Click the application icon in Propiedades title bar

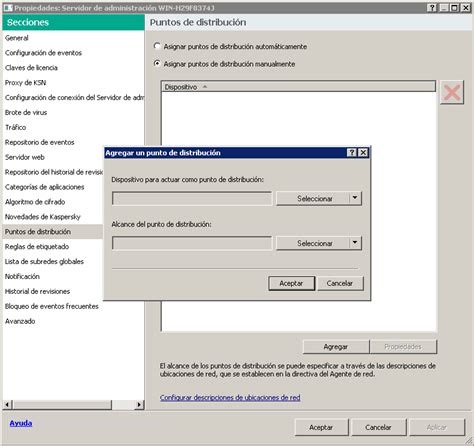tap(8, 8)
